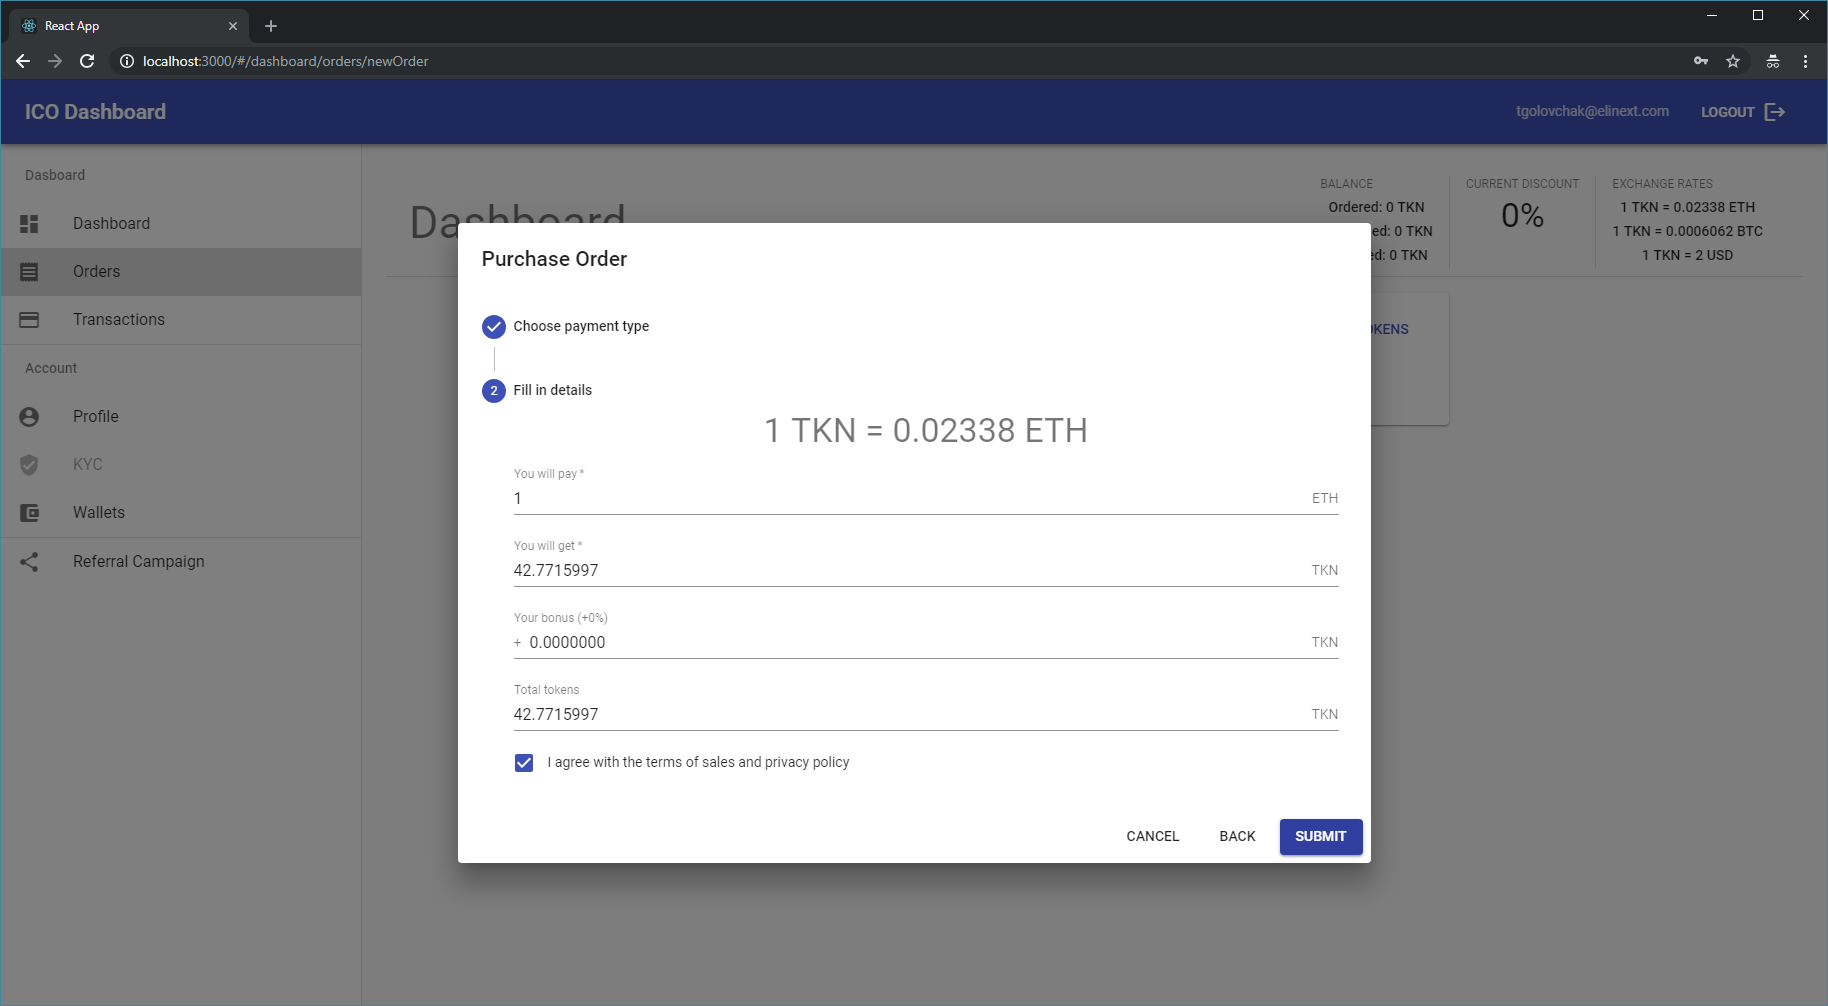
Task: Click the KYC shield icon
Action: pos(29,465)
